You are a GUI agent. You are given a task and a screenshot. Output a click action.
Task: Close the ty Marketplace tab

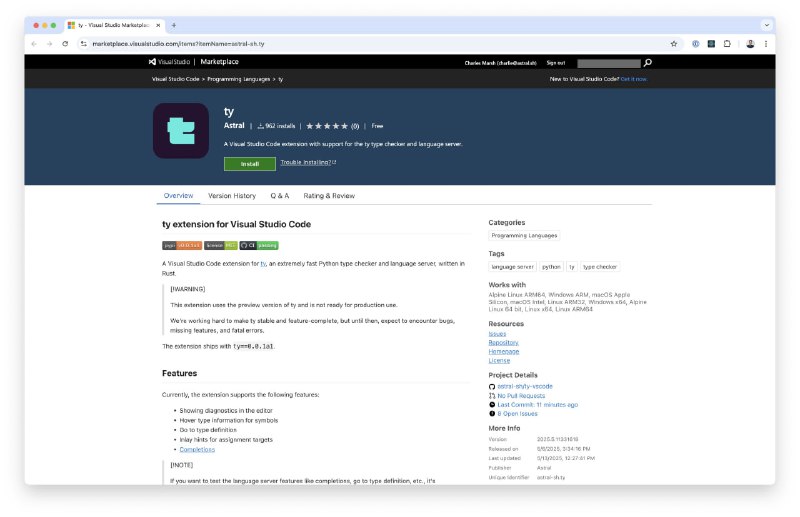(x=158, y=25)
